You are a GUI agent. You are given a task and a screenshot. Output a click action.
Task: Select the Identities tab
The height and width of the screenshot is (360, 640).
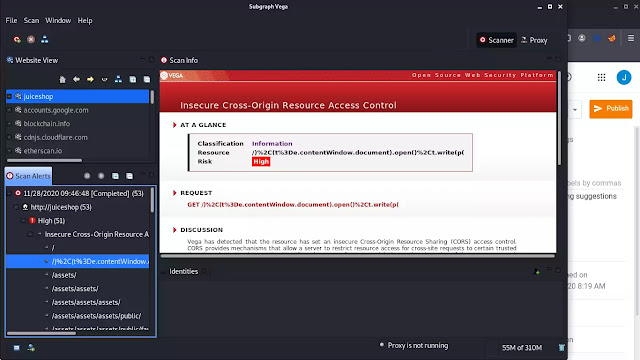click(x=184, y=271)
